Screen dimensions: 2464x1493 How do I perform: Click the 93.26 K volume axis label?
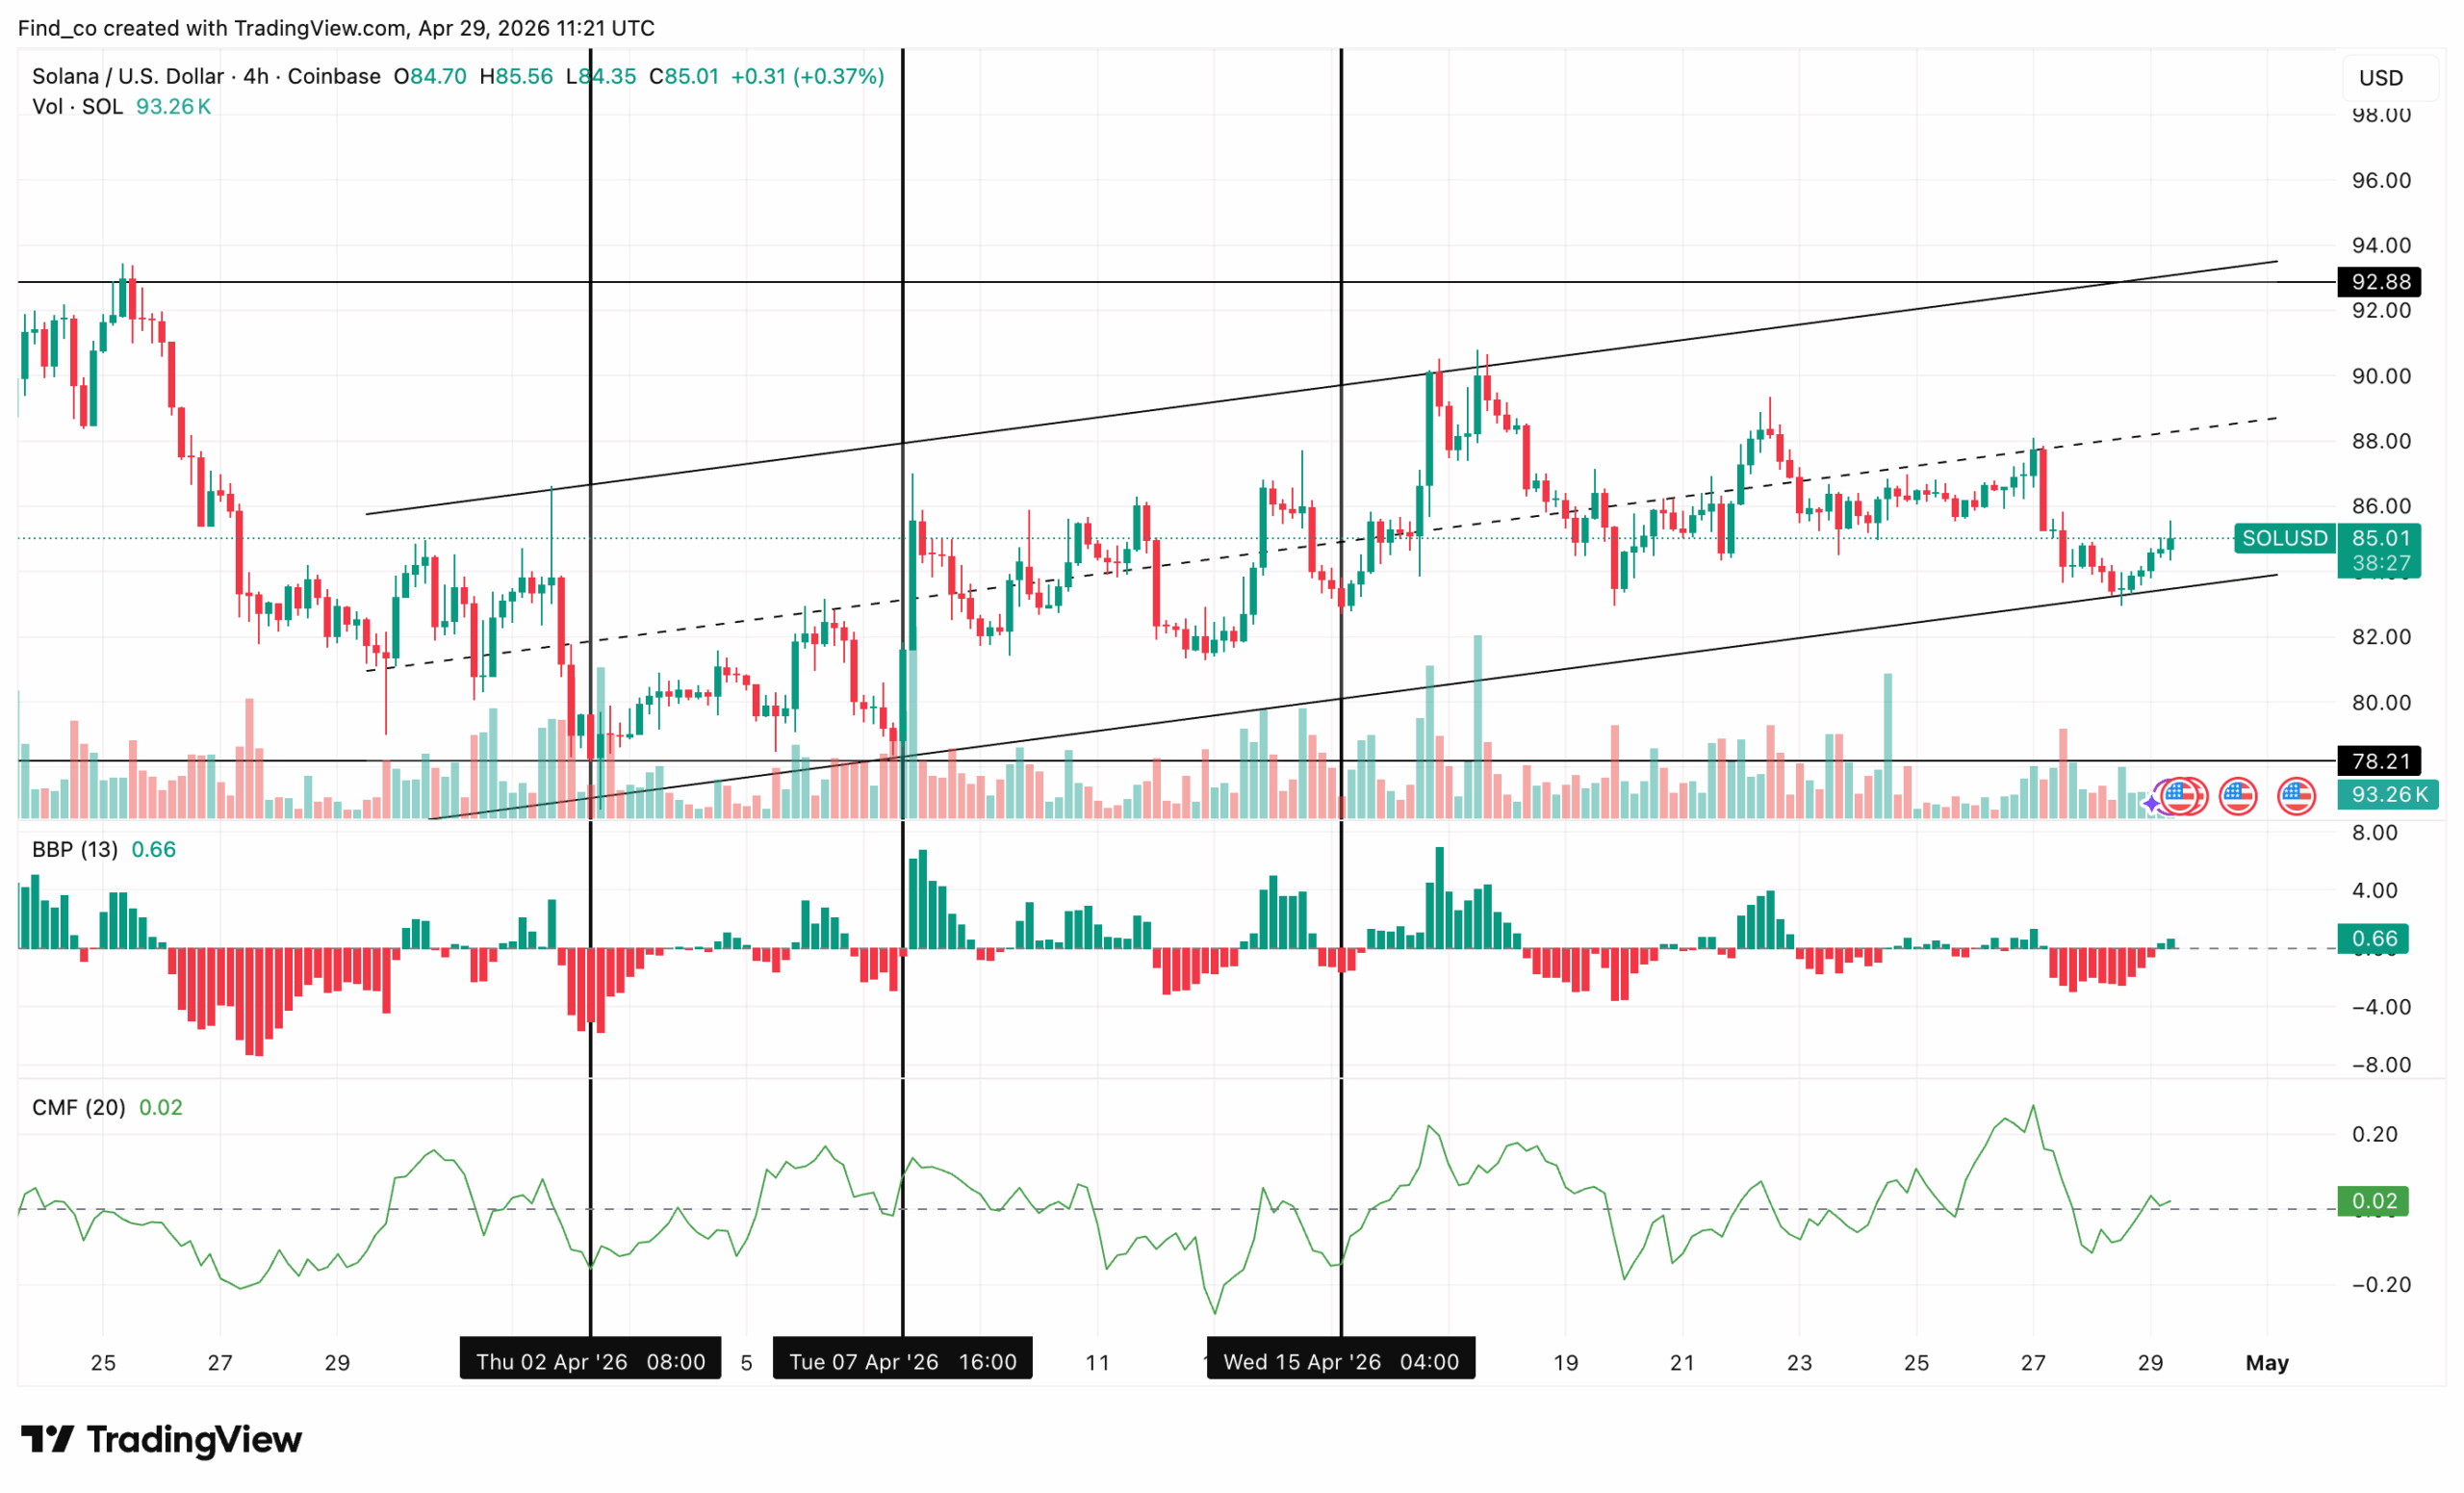(2388, 795)
